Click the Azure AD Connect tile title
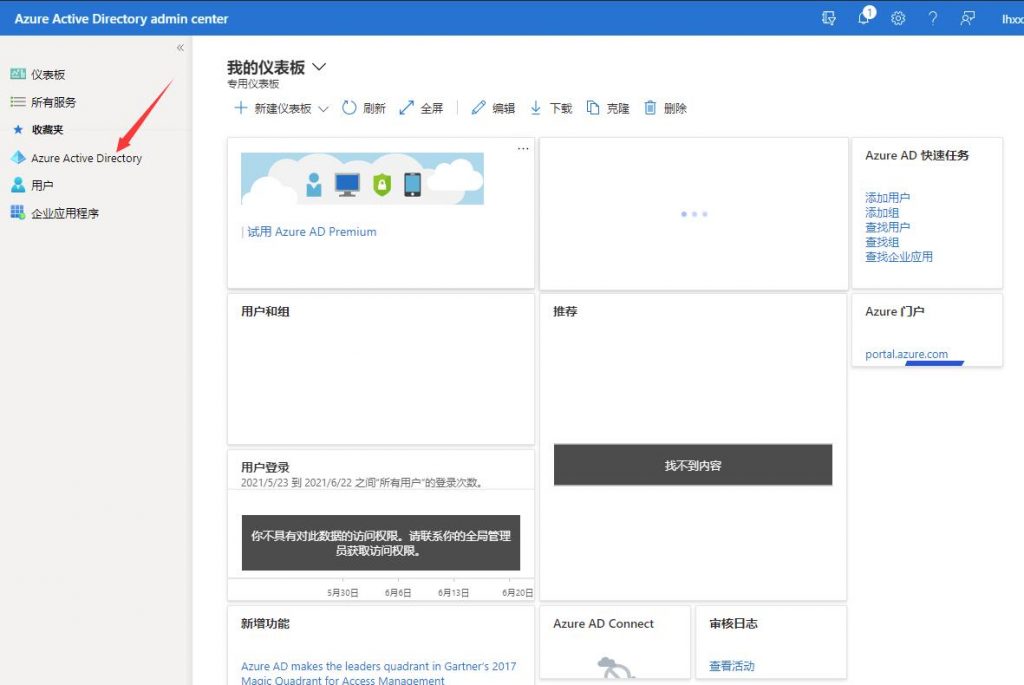Screen dimensions: 1024x685 click(603, 624)
